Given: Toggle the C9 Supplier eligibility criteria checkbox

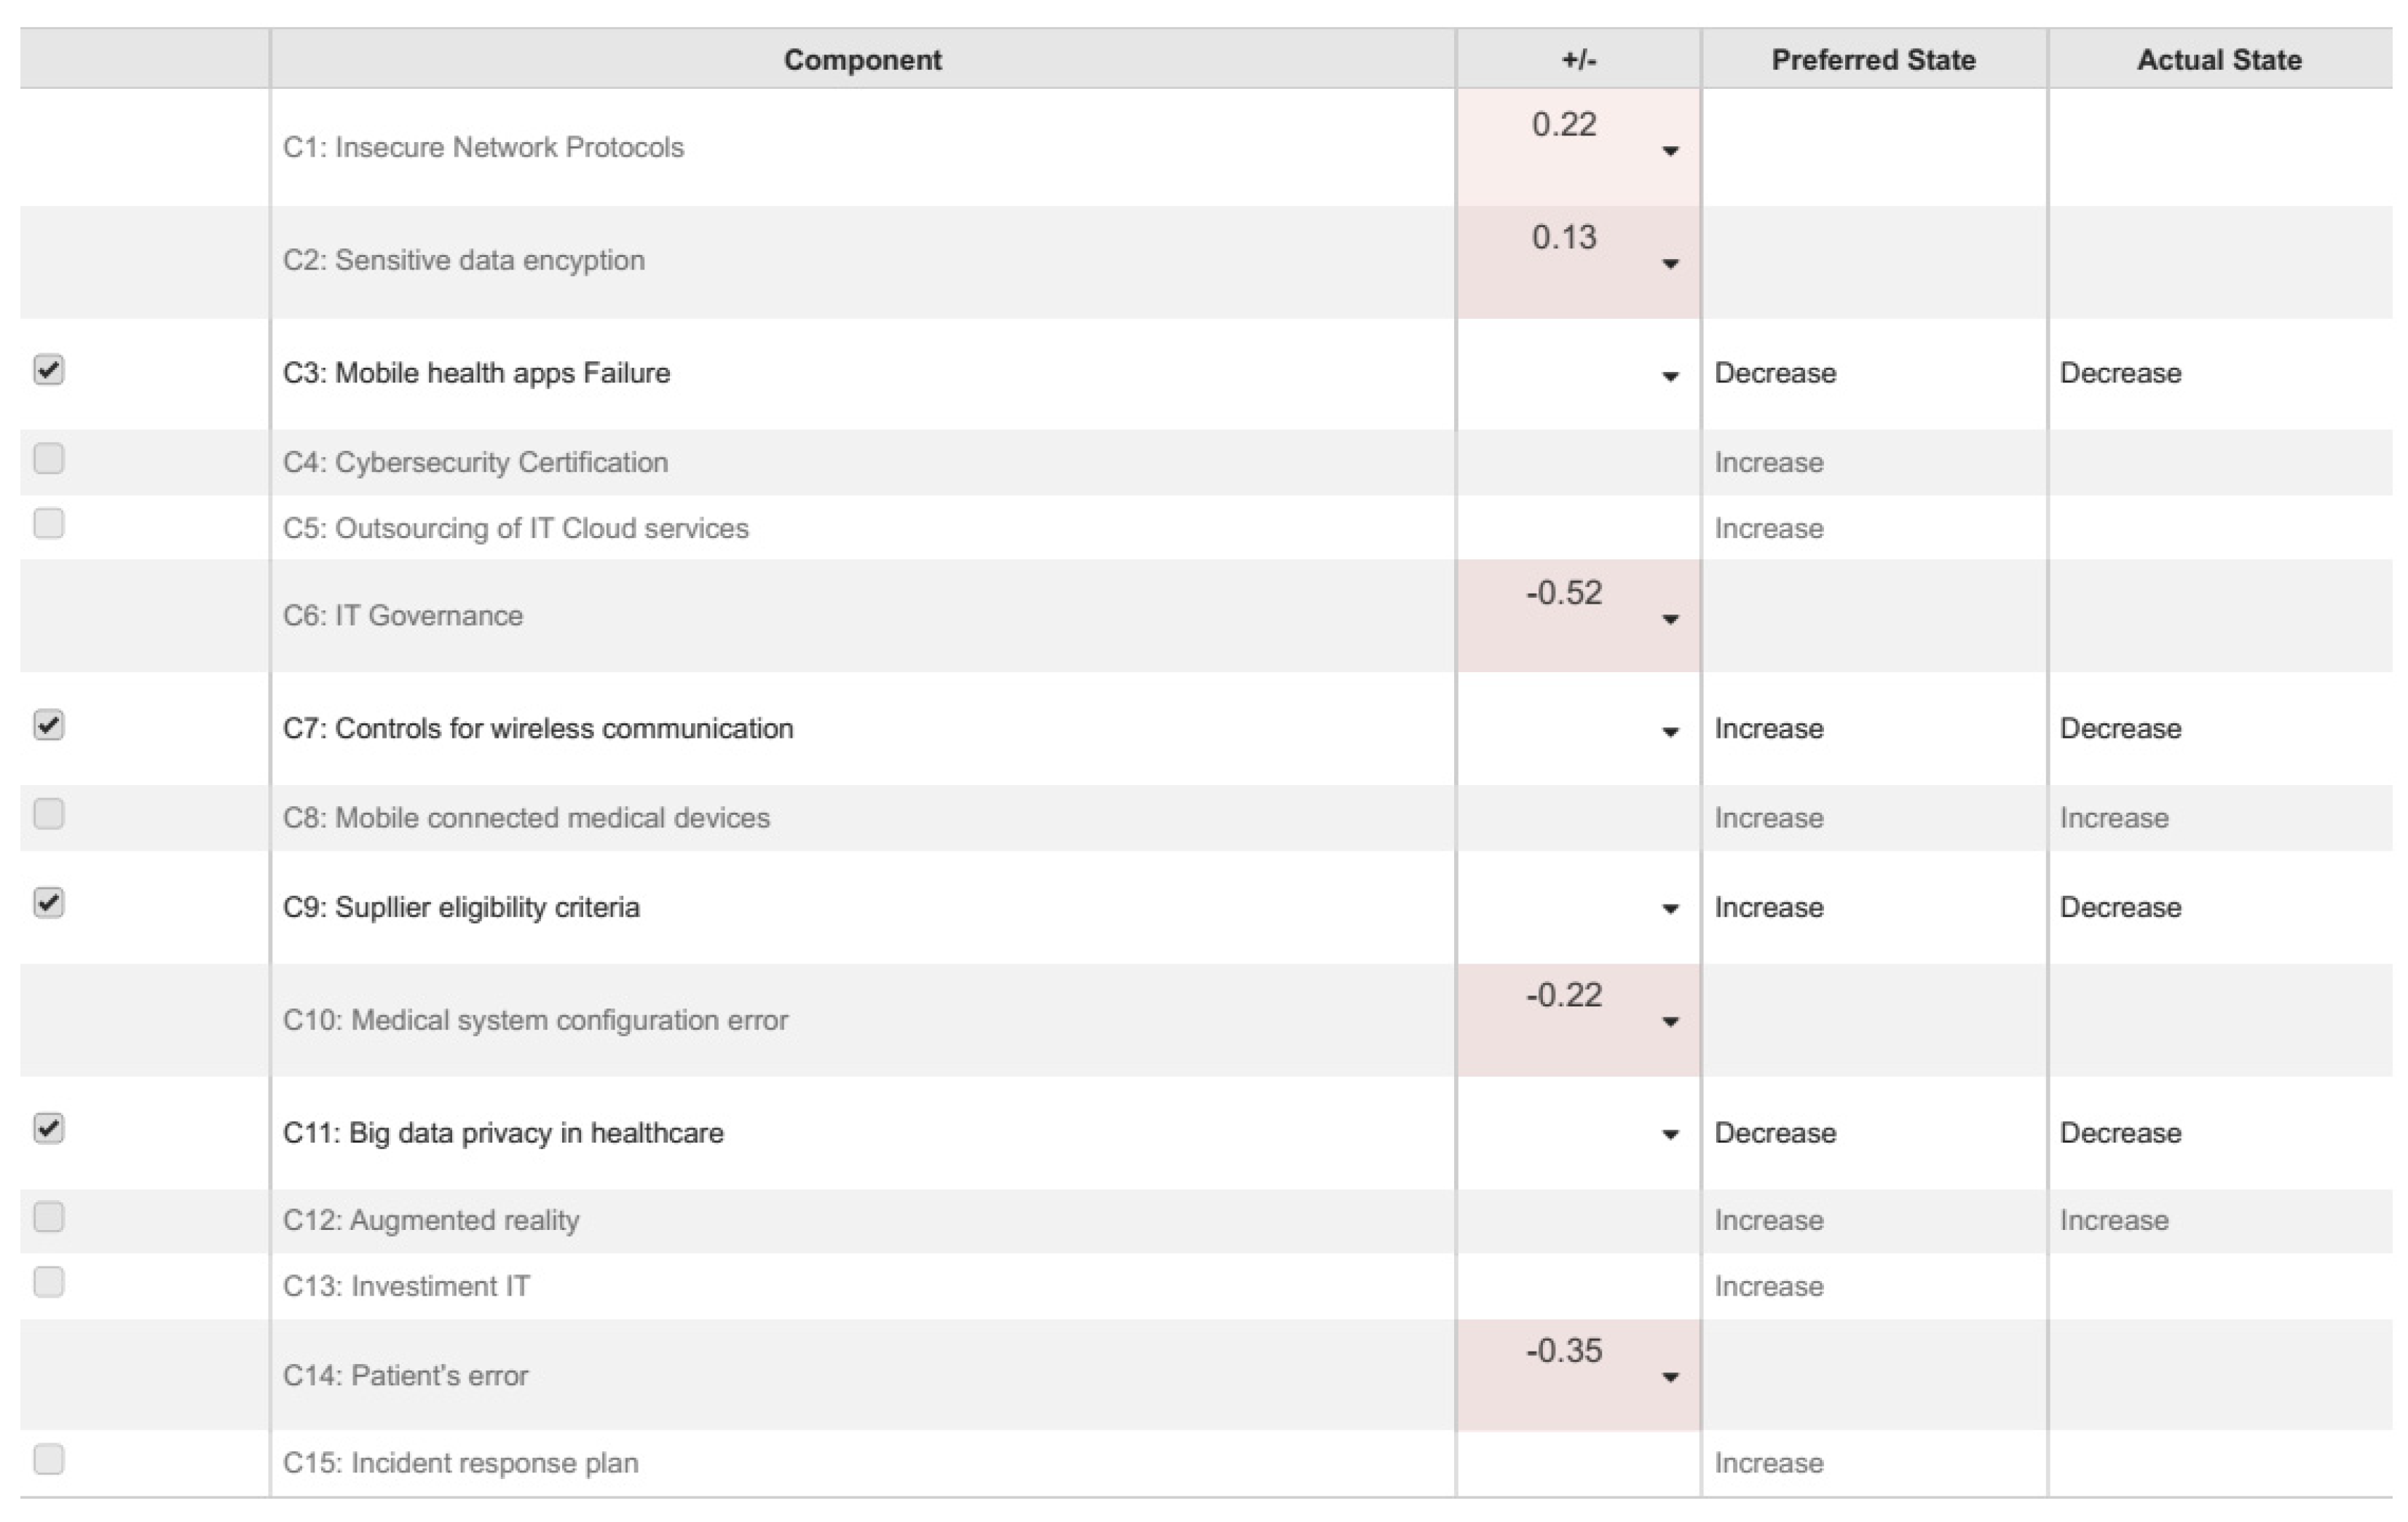Looking at the screenshot, I should click(x=48, y=903).
